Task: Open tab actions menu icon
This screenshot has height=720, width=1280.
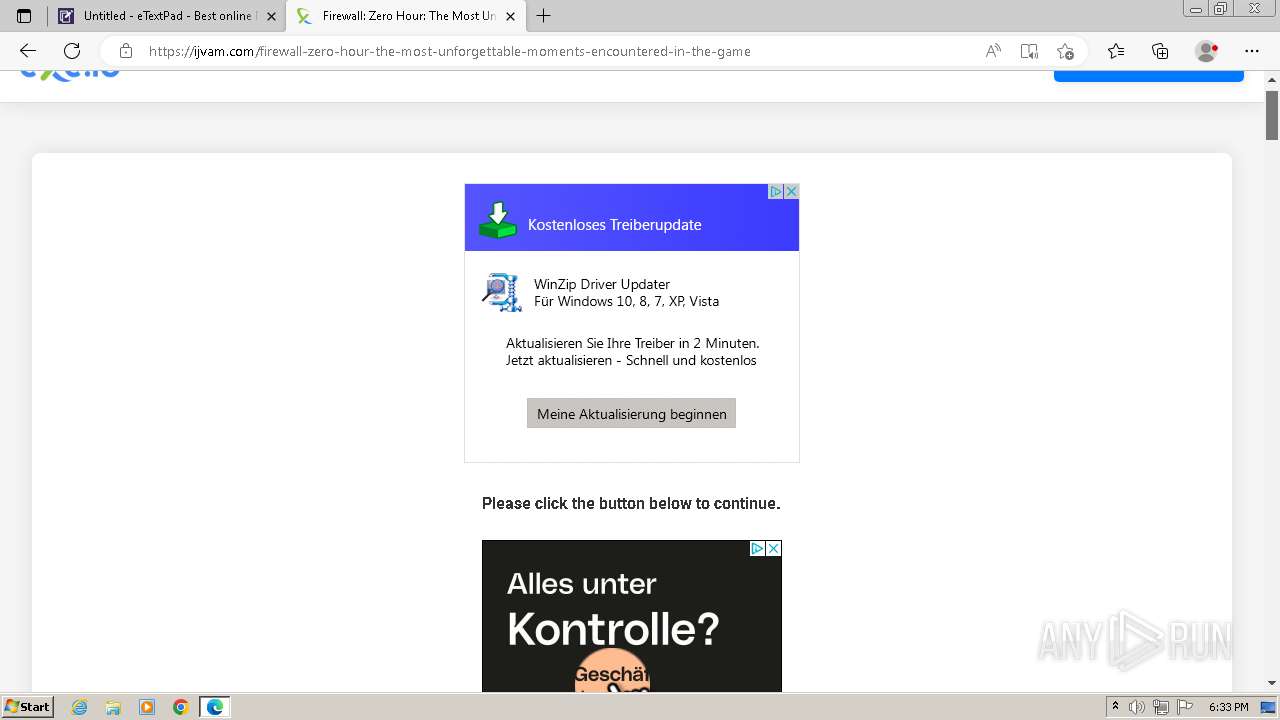Action: pyautogui.click(x=24, y=16)
